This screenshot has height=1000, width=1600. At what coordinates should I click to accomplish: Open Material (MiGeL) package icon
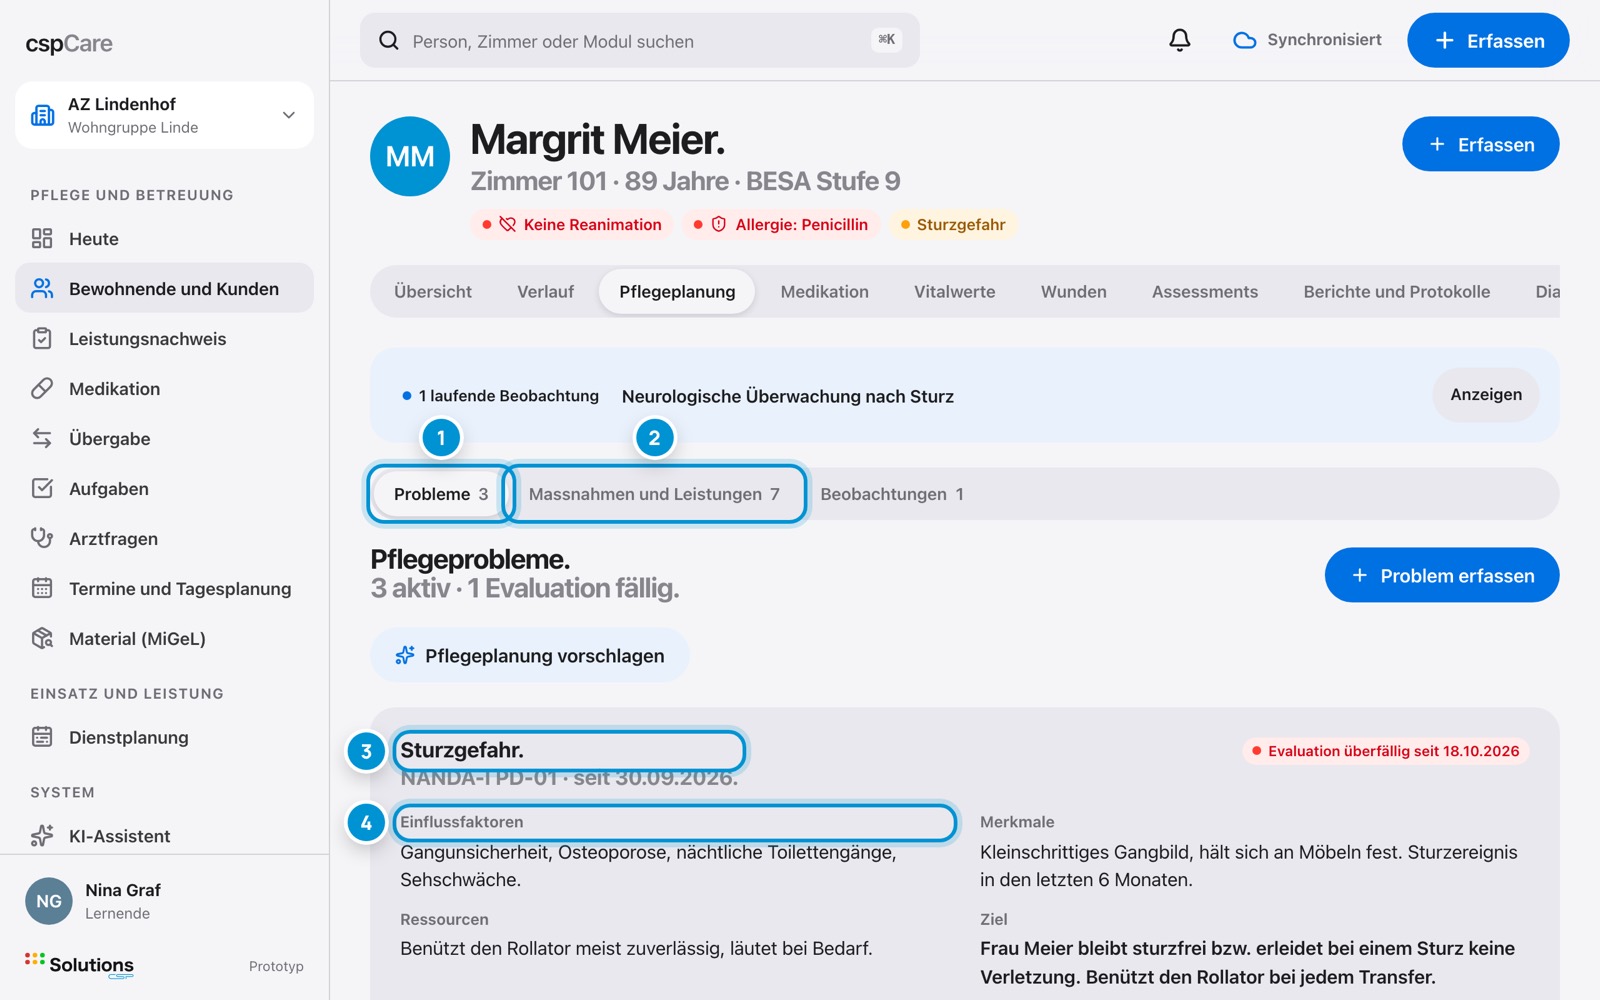(x=42, y=638)
